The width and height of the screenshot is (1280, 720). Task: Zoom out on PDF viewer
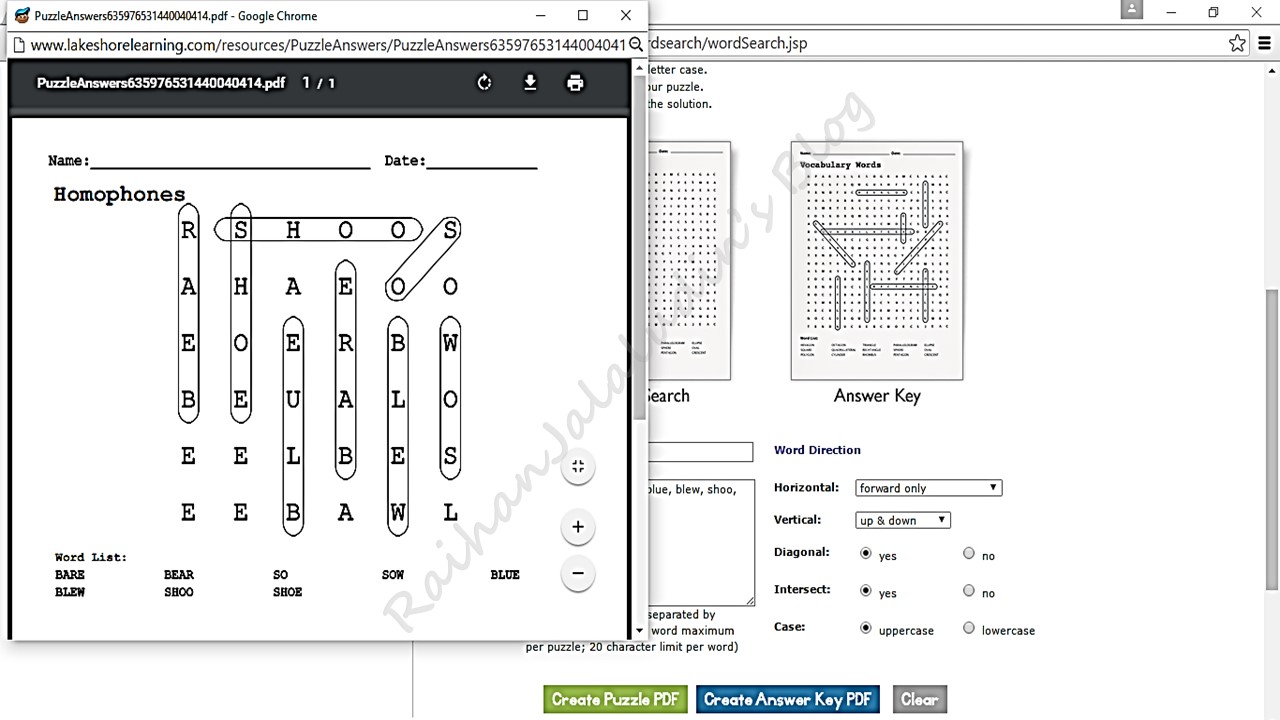click(x=578, y=573)
